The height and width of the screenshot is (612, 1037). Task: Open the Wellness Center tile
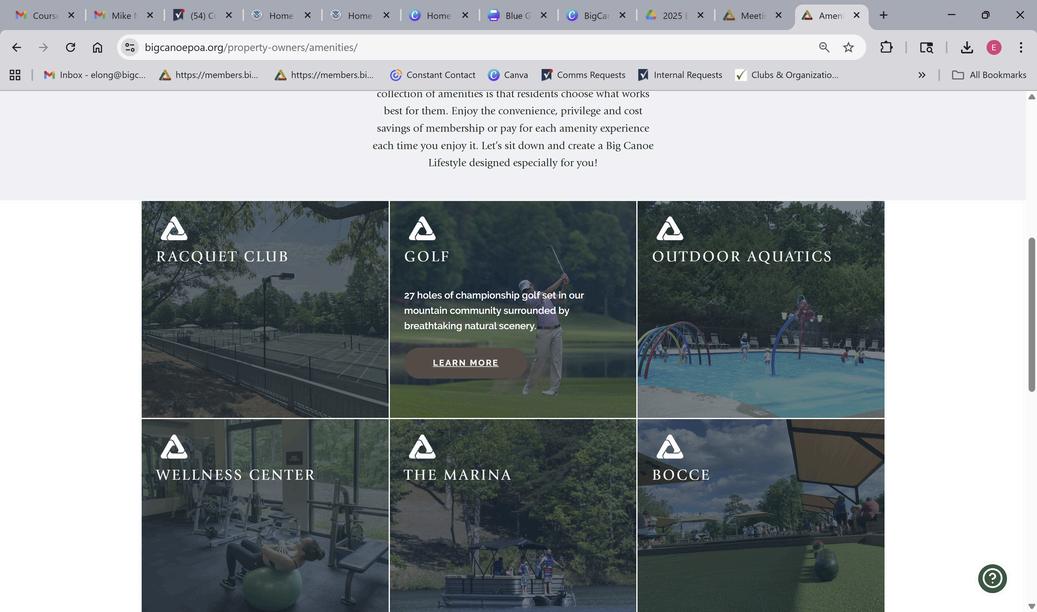click(265, 515)
